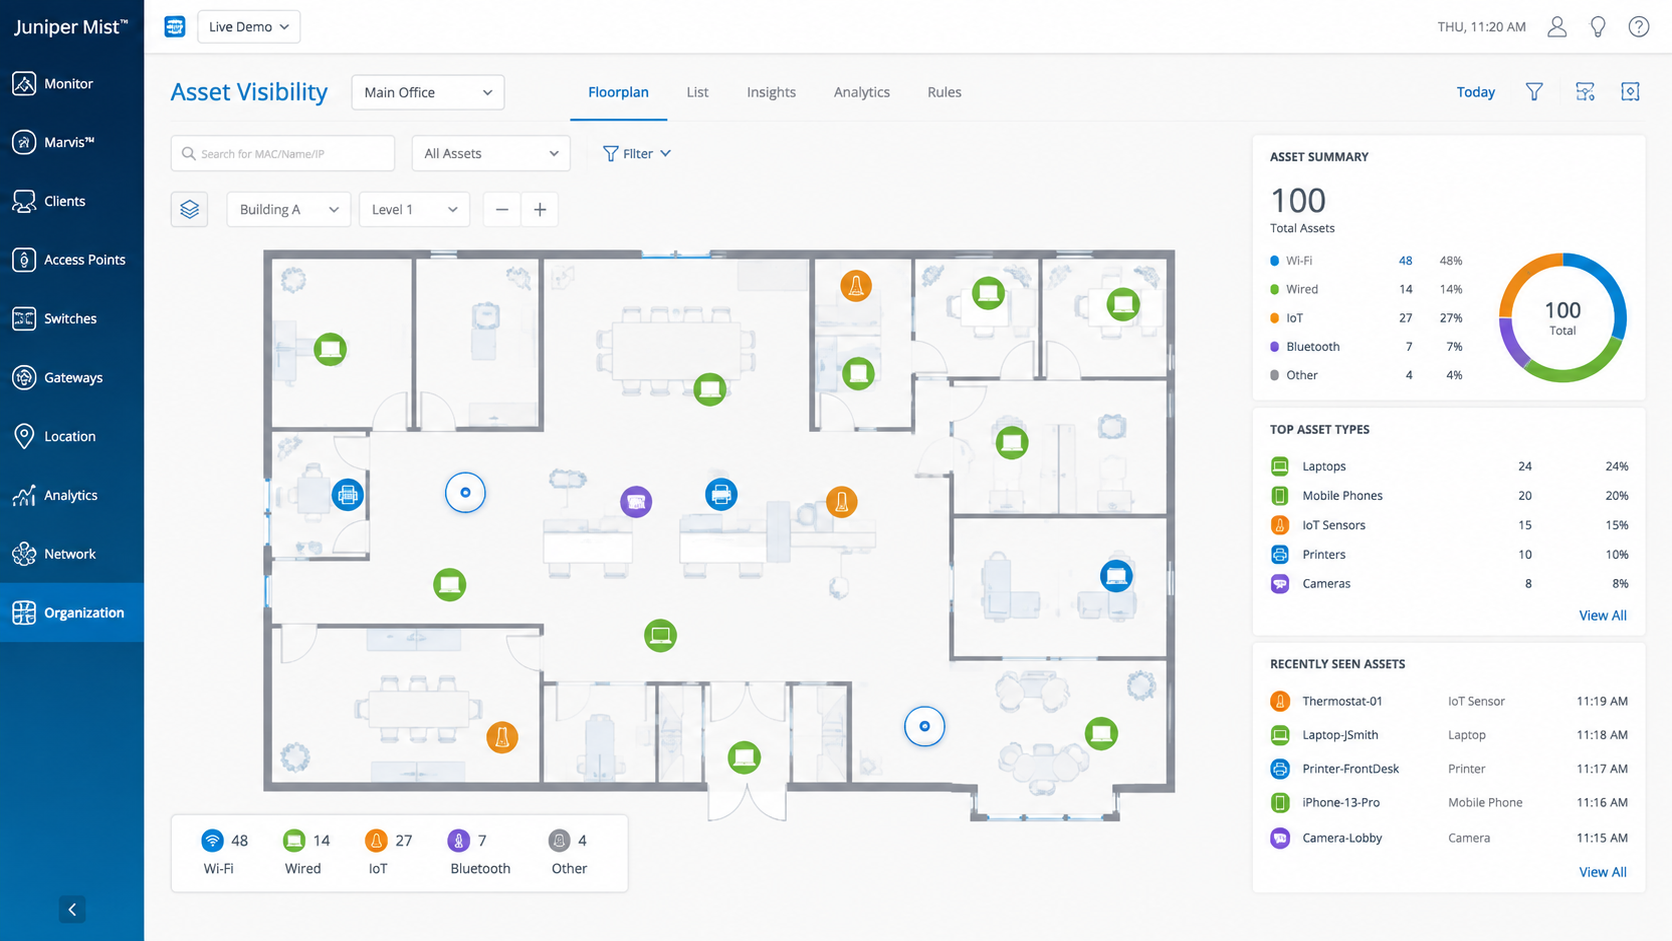Screen dimensions: 1672x941
Task: Open the Live Demo organization dropdown
Action: [249, 27]
